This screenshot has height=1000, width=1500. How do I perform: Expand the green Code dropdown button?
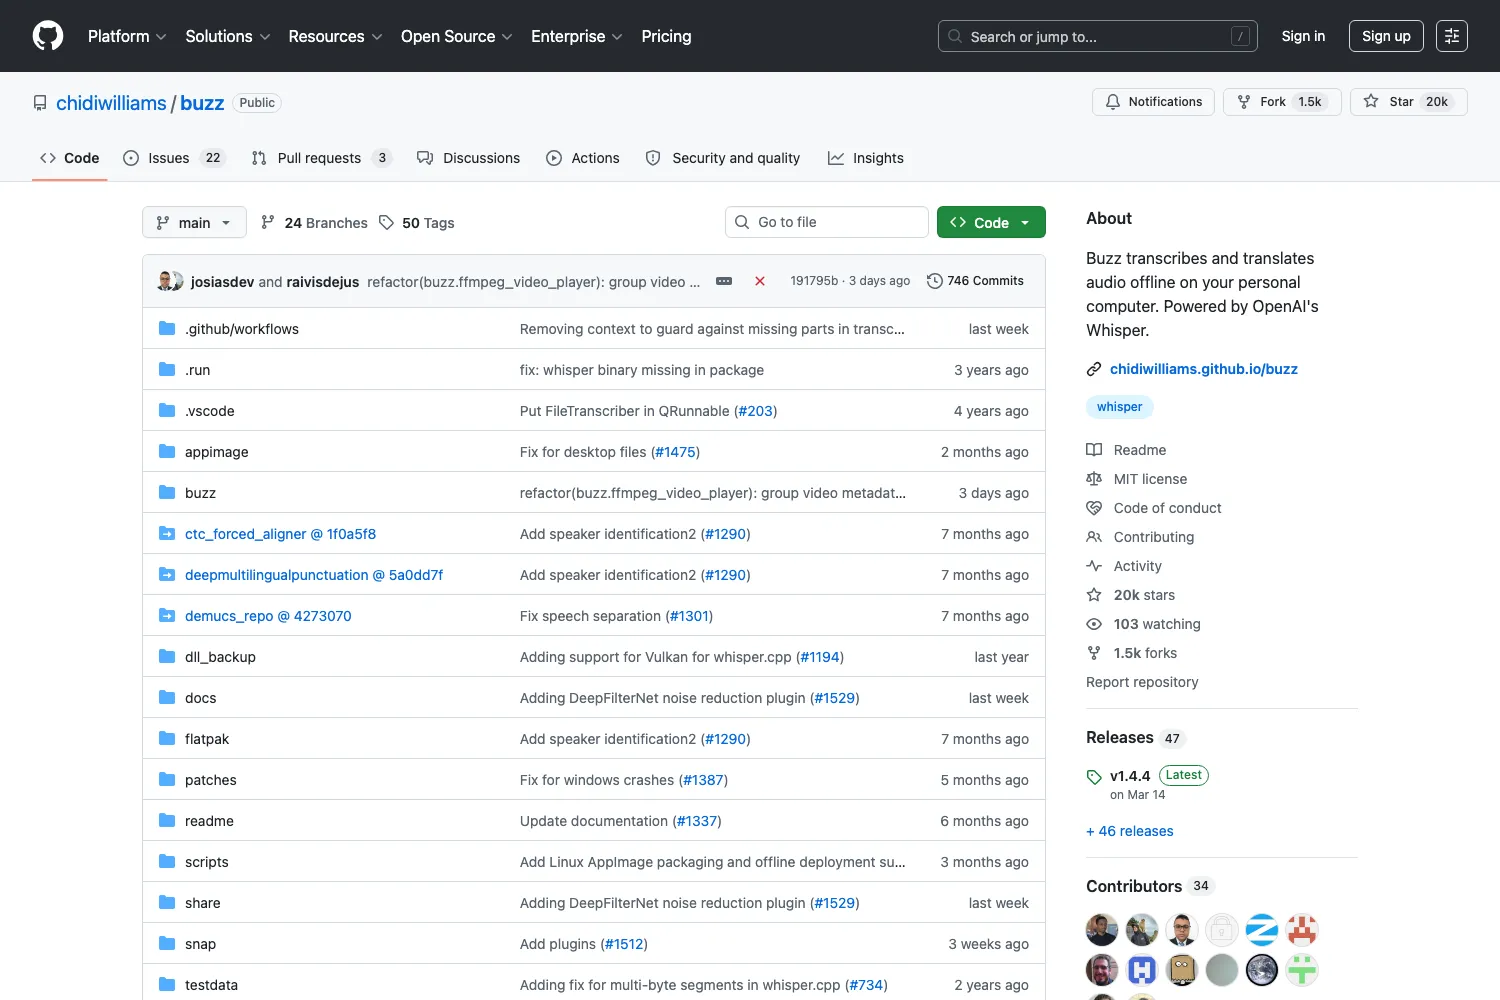click(x=991, y=222)
